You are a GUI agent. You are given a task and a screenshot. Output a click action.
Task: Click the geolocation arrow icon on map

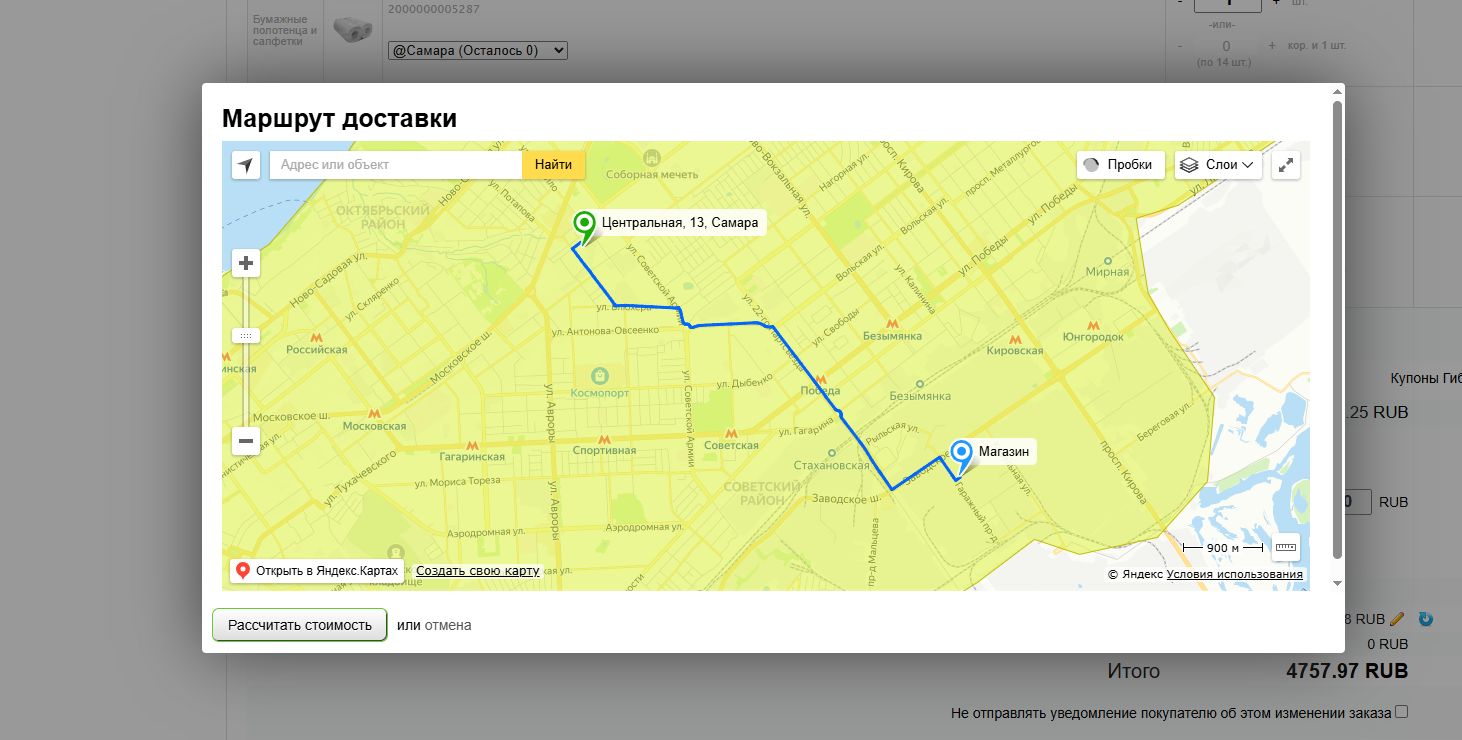(x=246, y=165)
